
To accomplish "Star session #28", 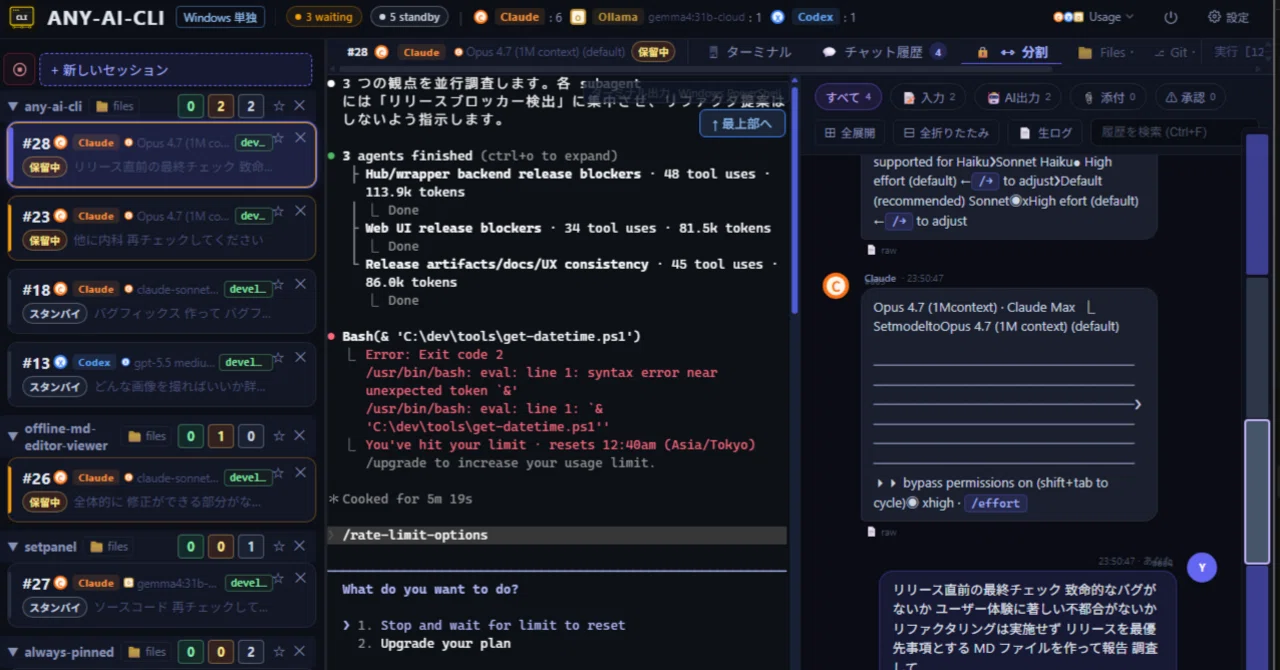I will (279, 137).
